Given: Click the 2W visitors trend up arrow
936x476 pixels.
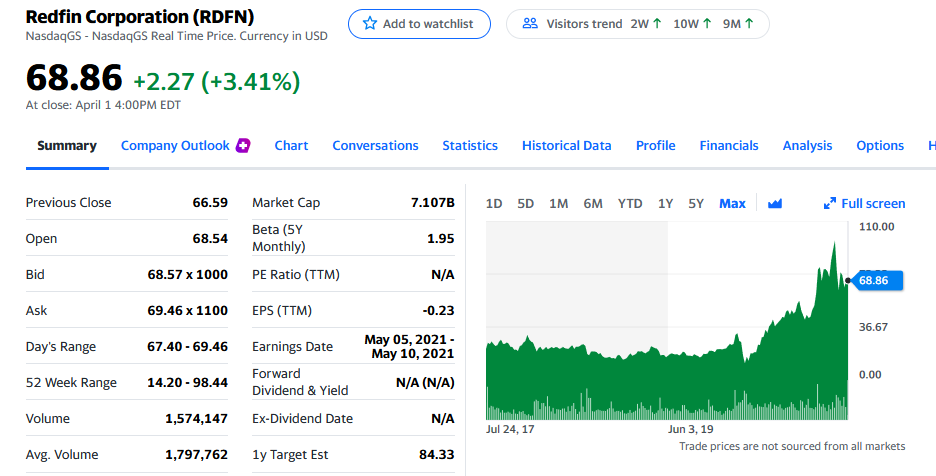Looking at the screenshot, I should click(x=656, y=24).
